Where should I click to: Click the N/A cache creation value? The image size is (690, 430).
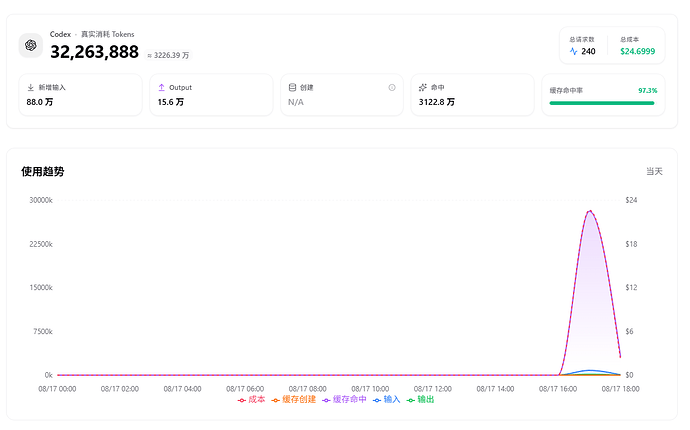coord(296,102)
